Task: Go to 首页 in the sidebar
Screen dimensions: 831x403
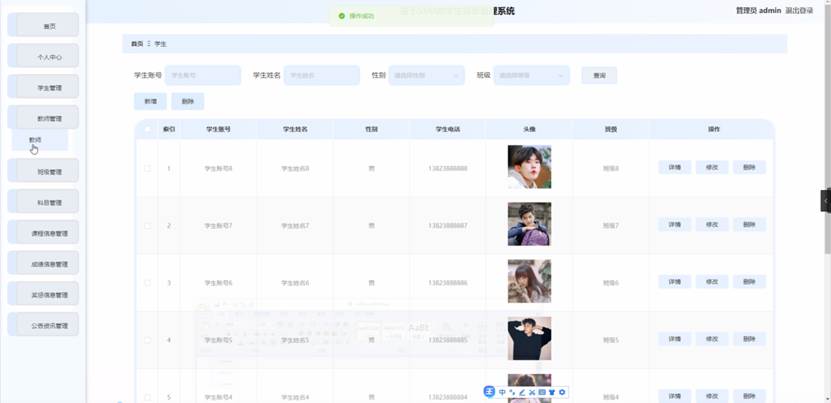Action: tap(43, 25)
